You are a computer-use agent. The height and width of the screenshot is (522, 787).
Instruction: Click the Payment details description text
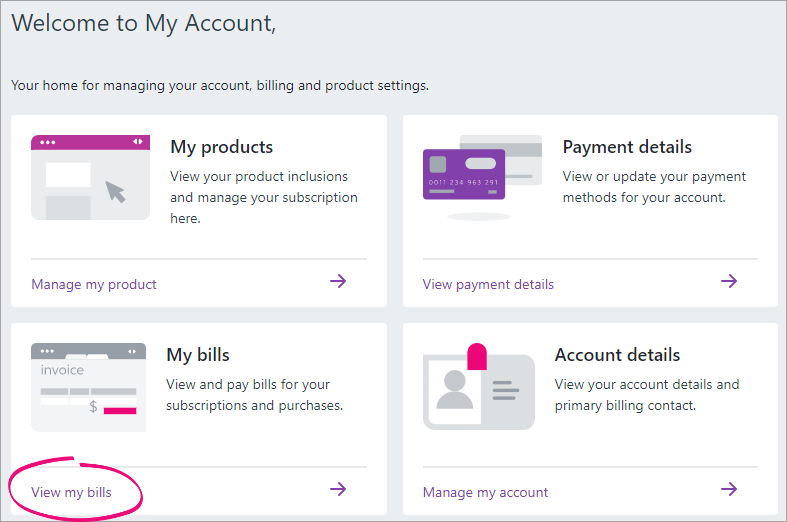(654, 187)
